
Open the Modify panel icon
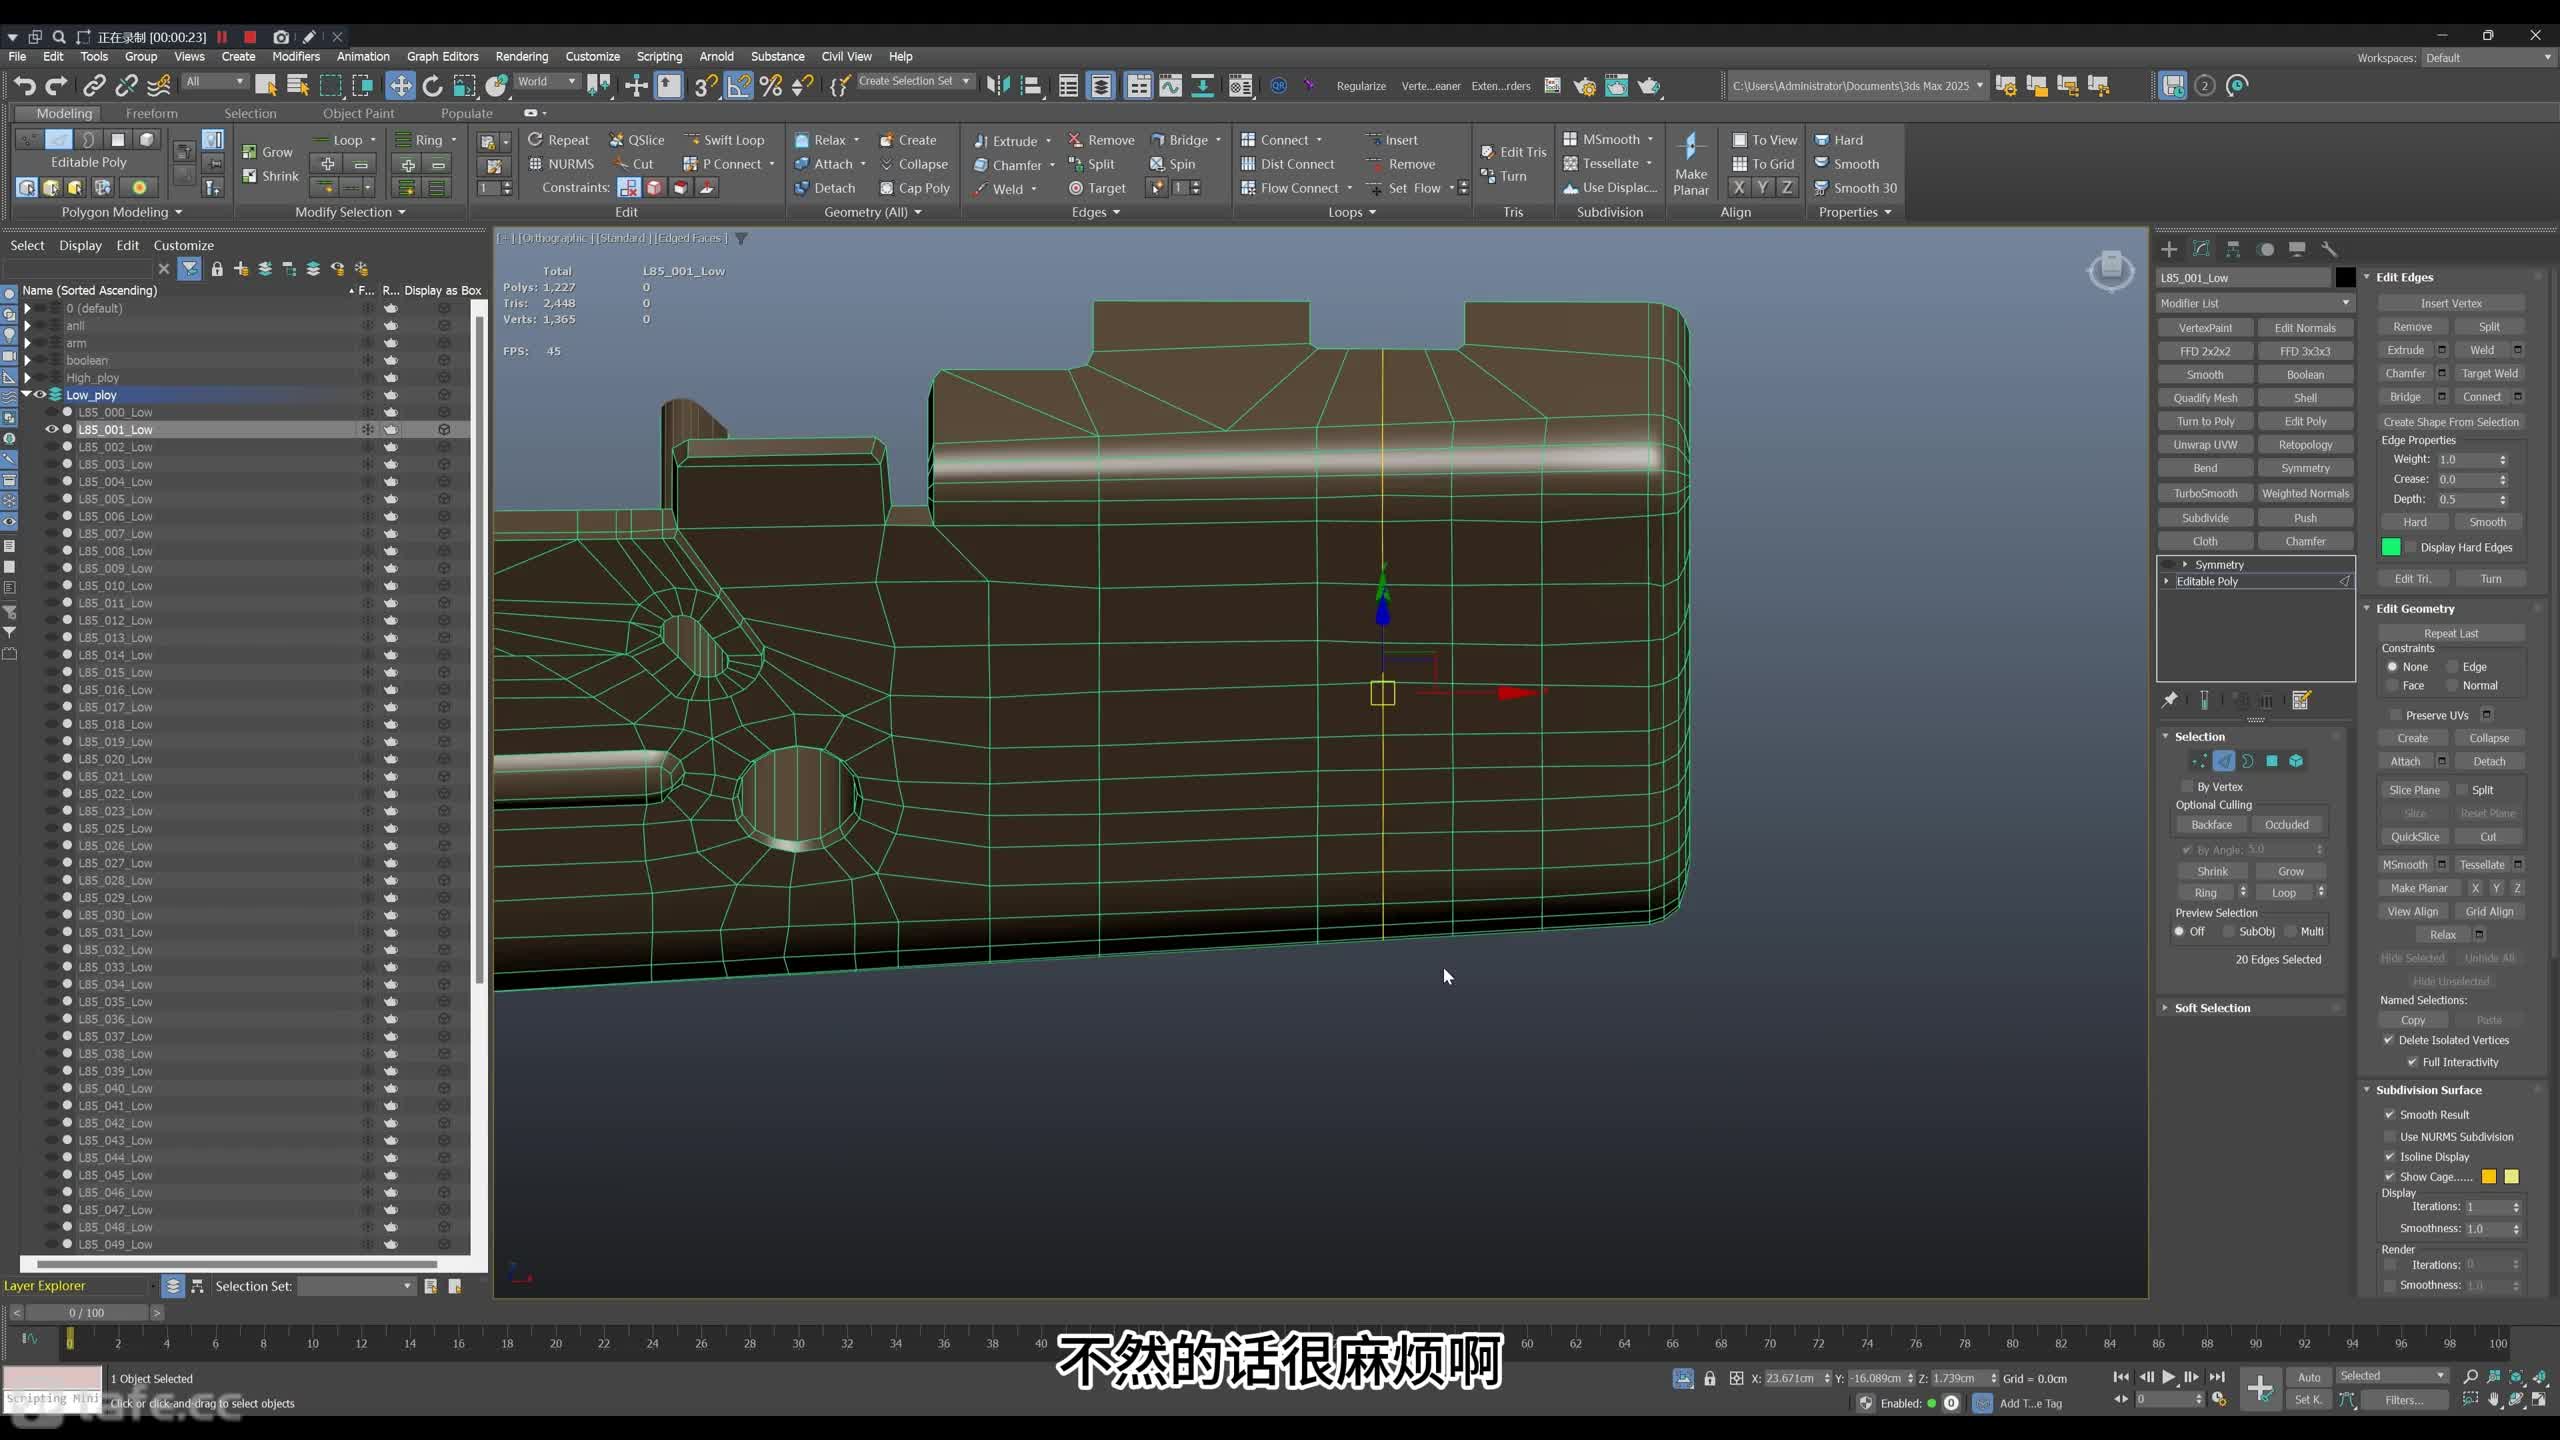(2201, 249)
